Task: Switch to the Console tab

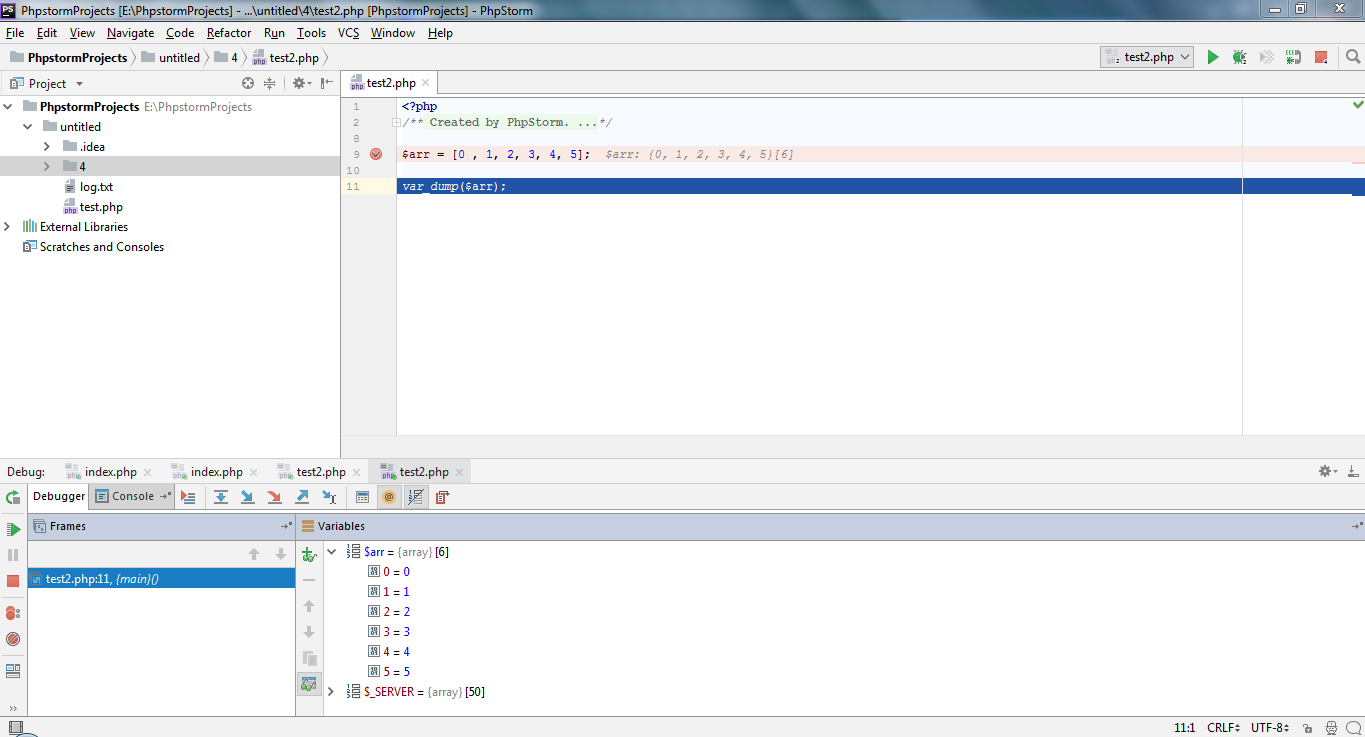Action: pyautogui.click(x=133, y=496)
